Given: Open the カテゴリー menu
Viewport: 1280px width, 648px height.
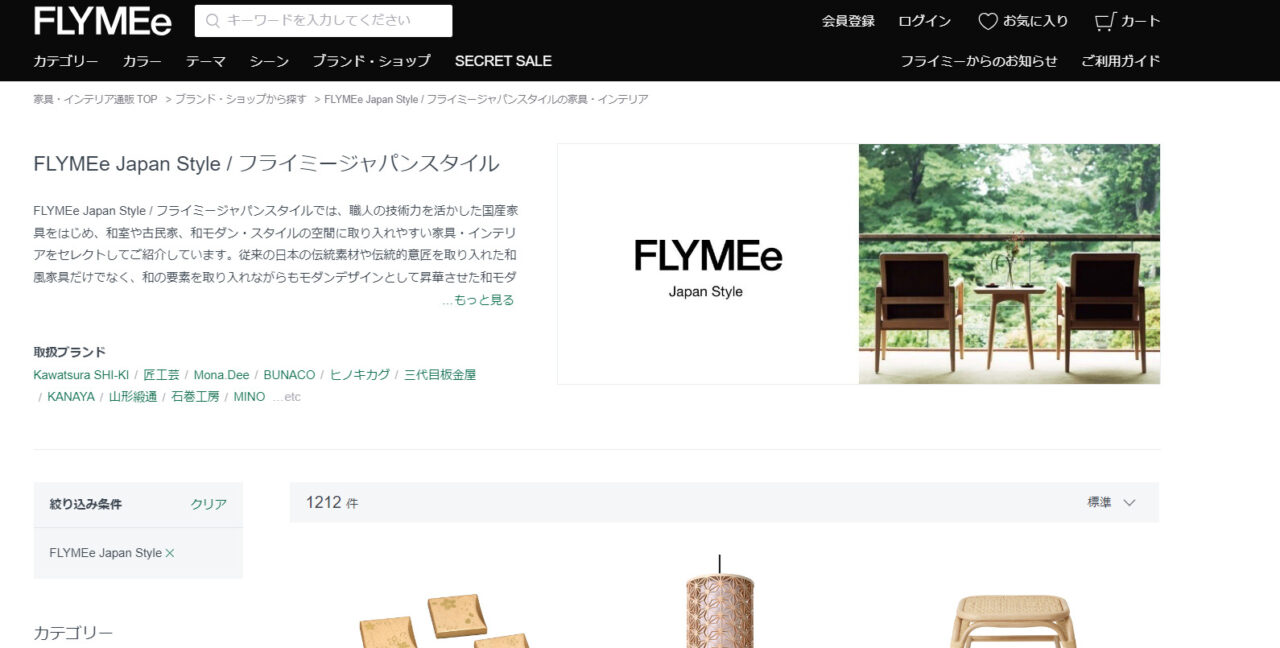Looking at the screenshot, I should [x=66, y=61].
